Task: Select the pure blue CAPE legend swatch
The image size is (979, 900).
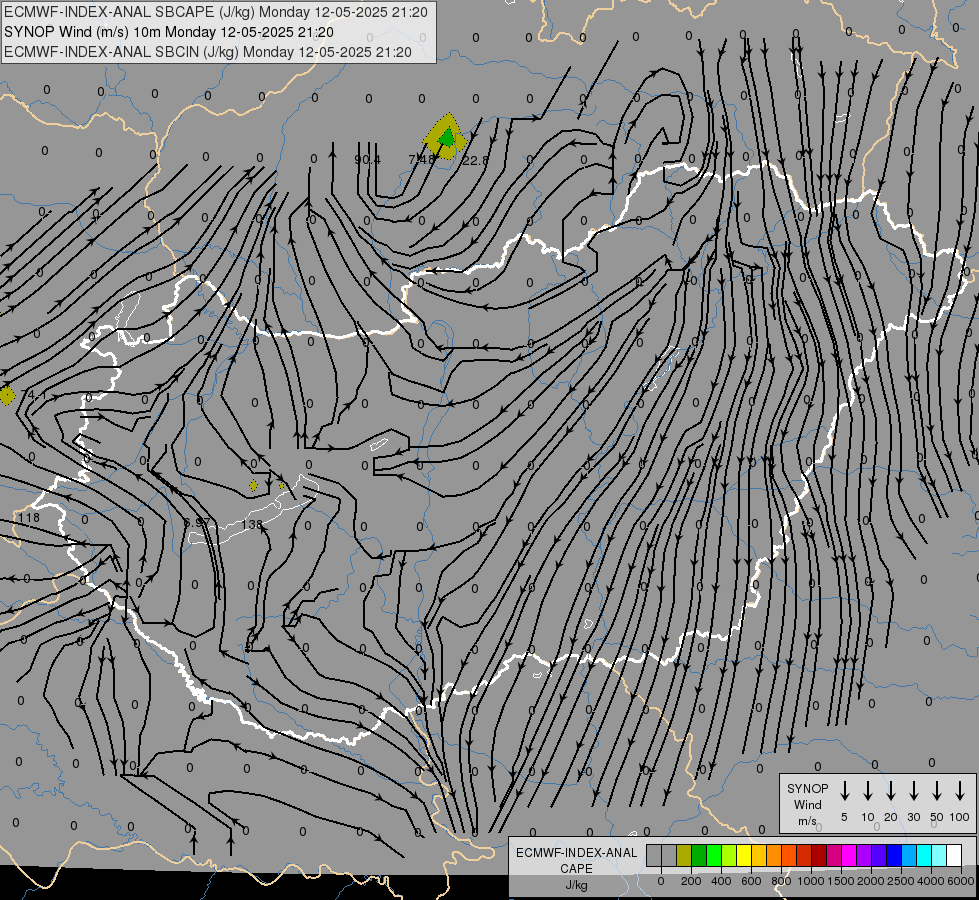Action: pyautogui.click(x=894, y=856)
